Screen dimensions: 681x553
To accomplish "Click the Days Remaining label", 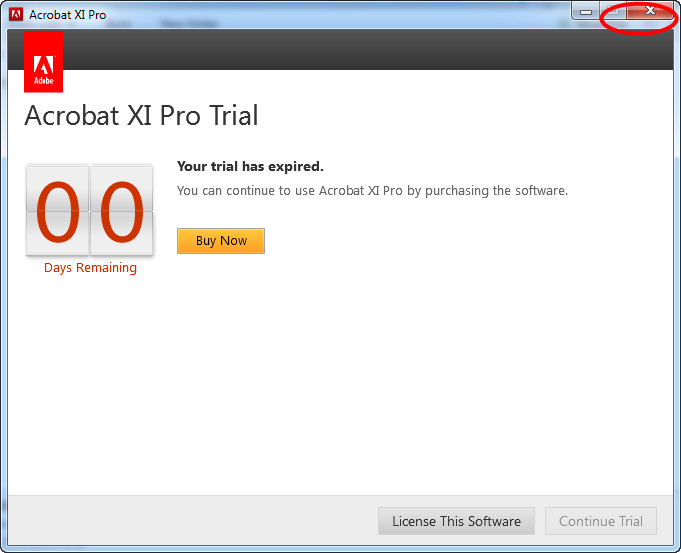I will pyautogui.click(x=90, y=268).
